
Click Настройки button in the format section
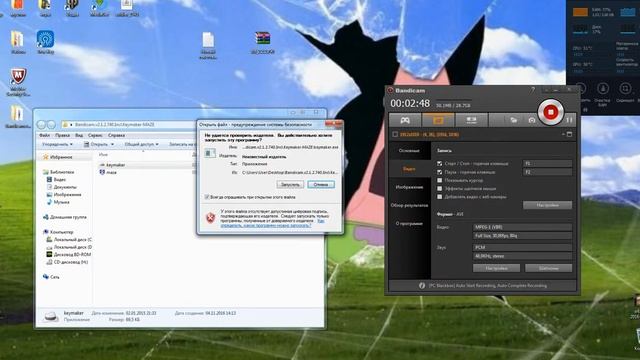496,268
